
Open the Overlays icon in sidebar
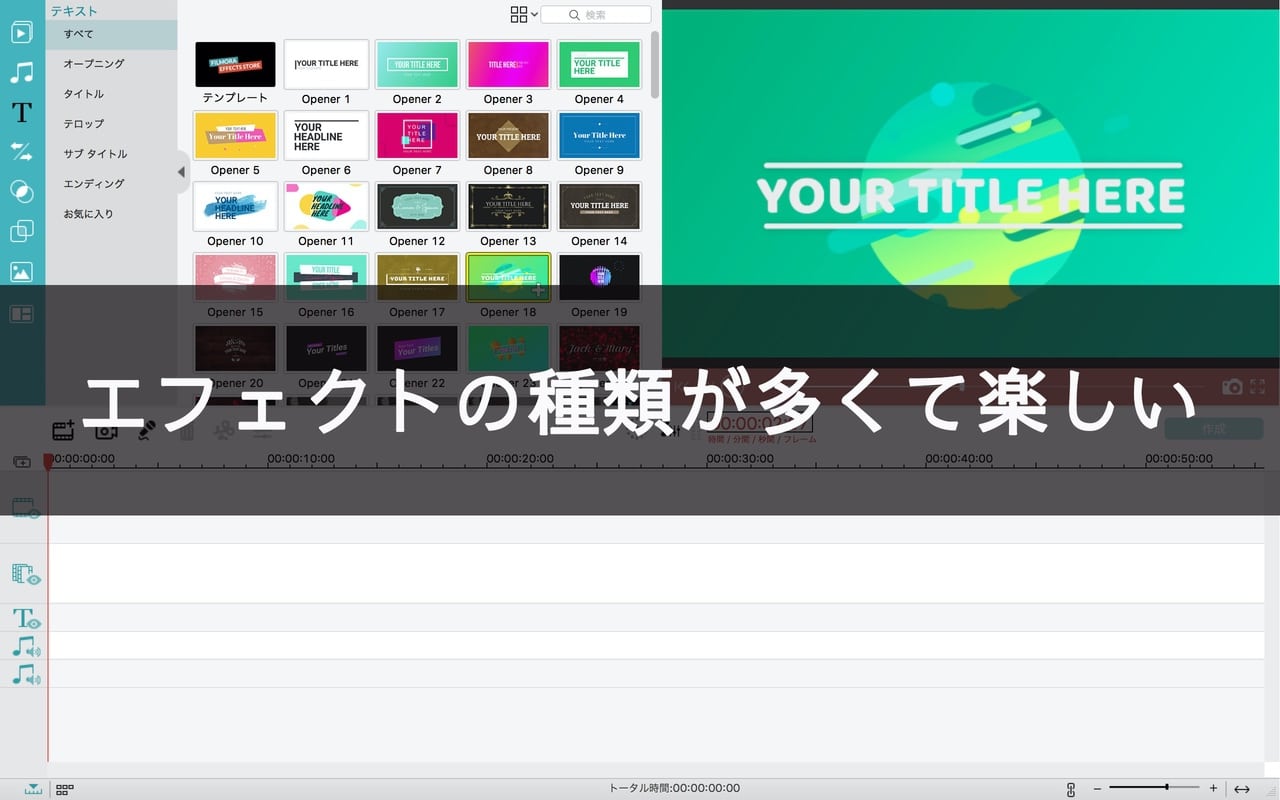(x=21, y=232)
